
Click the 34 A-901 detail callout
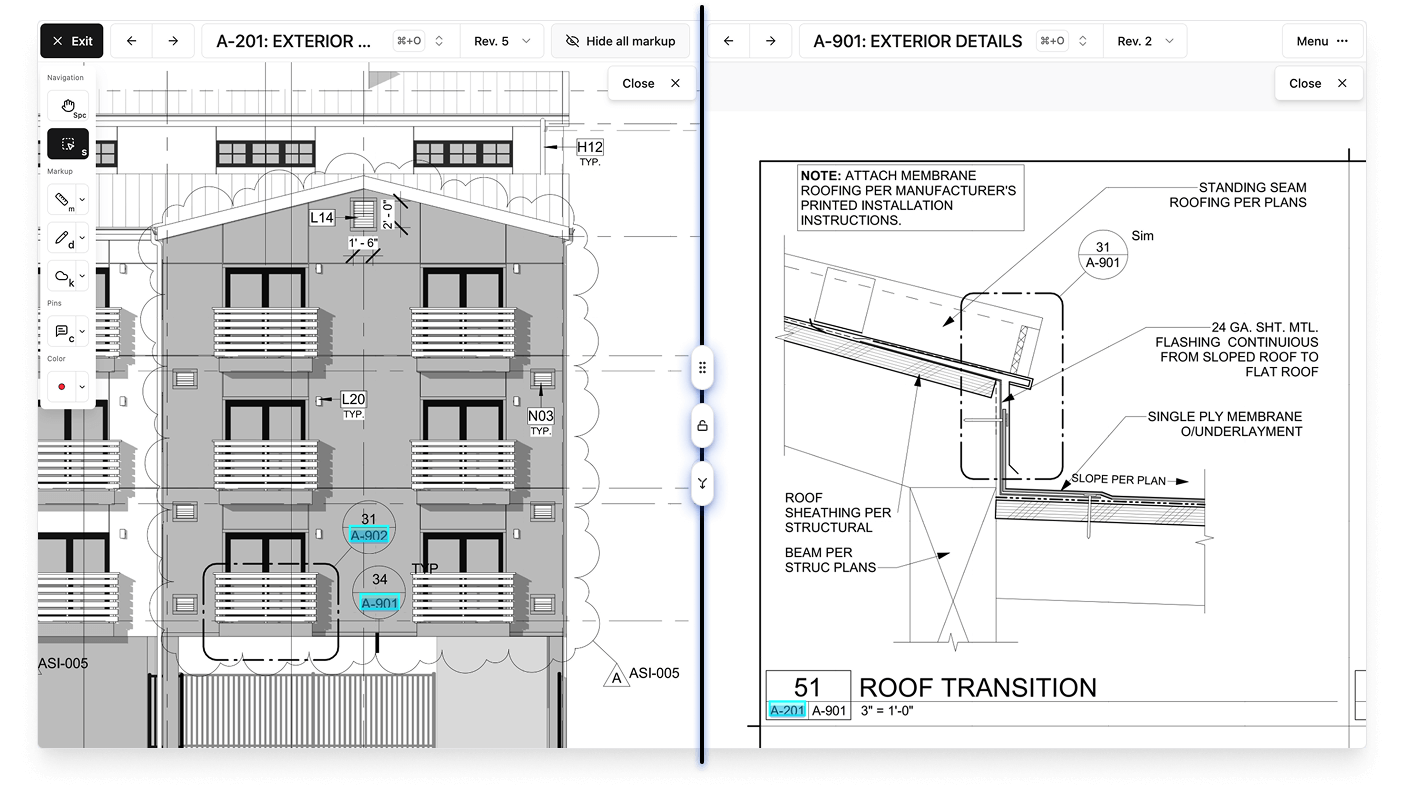pyautogui.click(x=378, y=590)
